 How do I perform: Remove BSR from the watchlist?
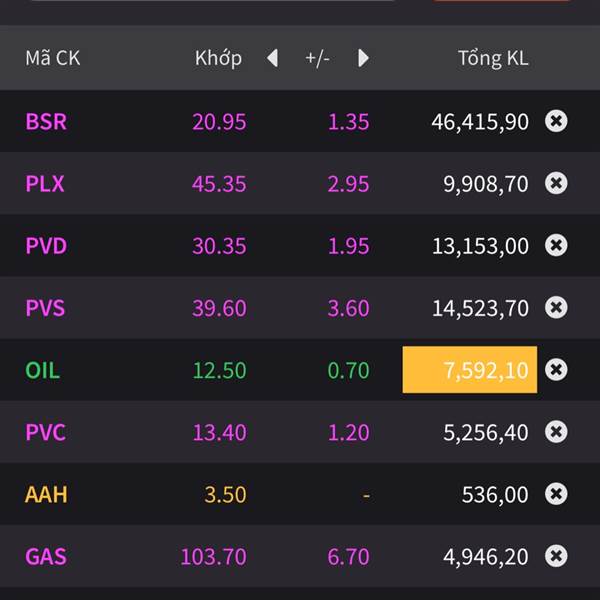[556, 121]
